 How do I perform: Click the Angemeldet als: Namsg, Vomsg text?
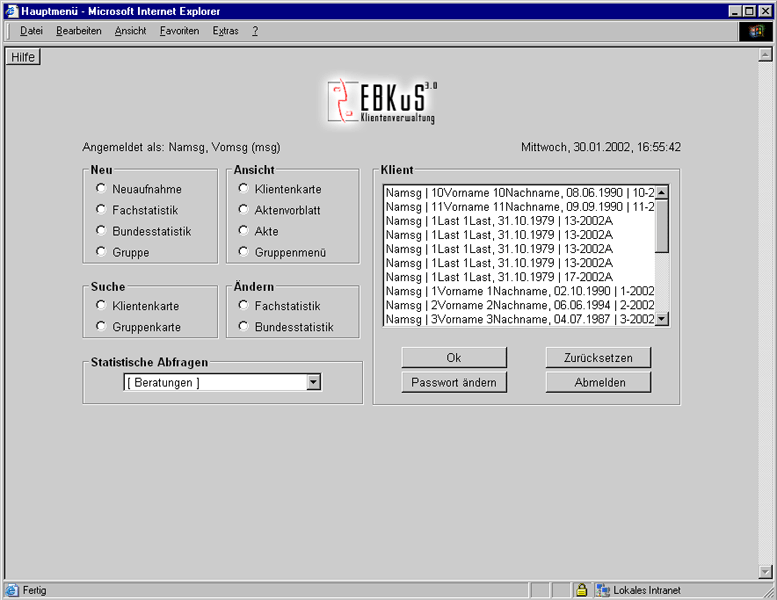[181, 147]
